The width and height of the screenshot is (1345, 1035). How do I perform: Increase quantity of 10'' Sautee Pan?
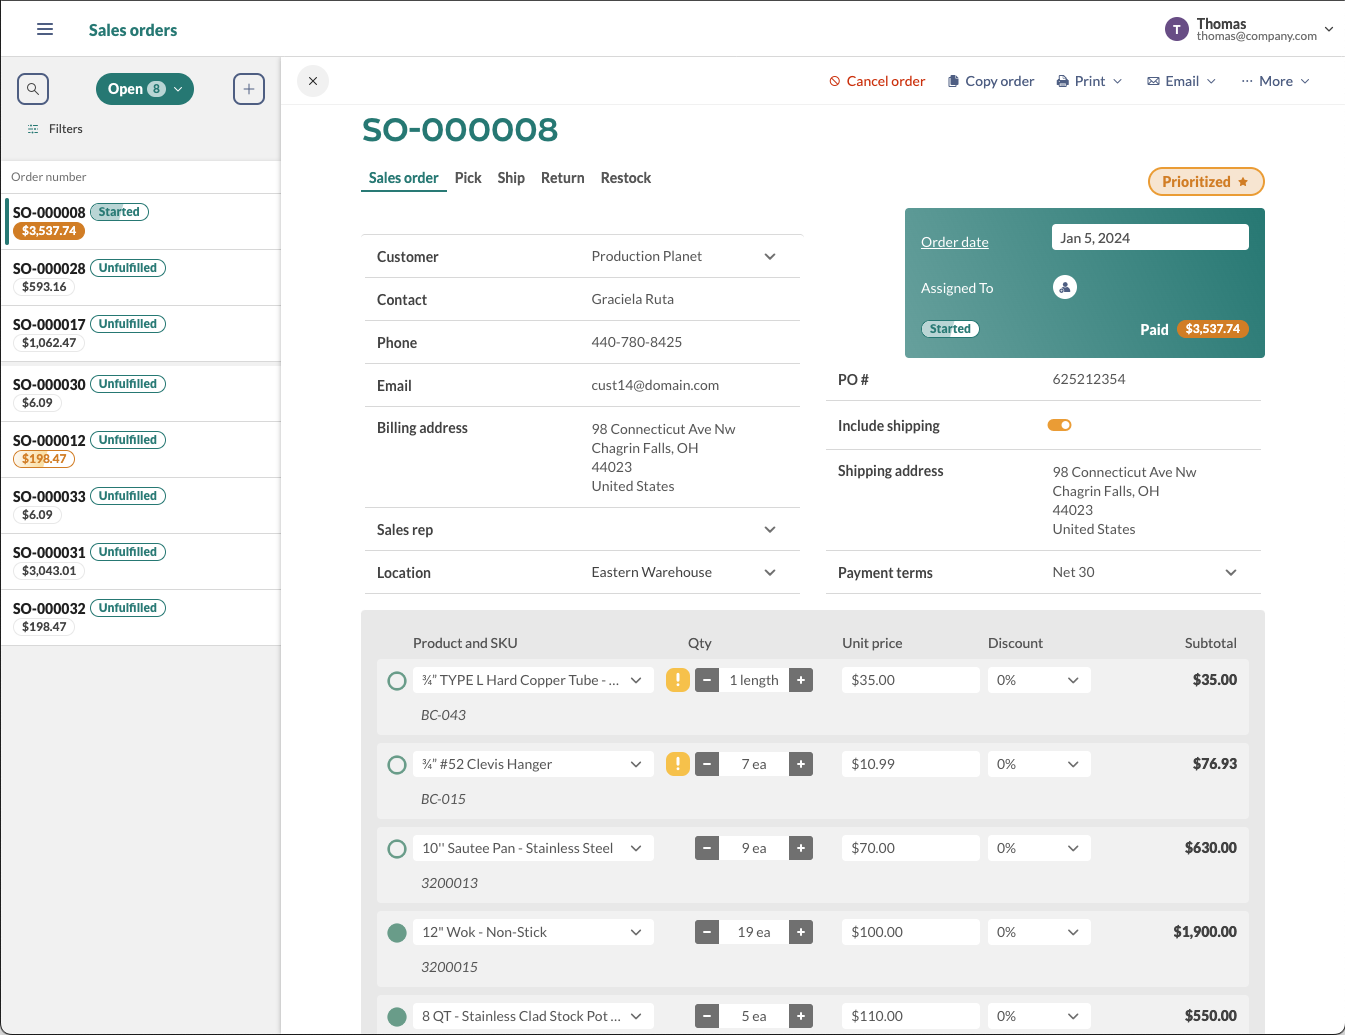[x=801, y=848]
